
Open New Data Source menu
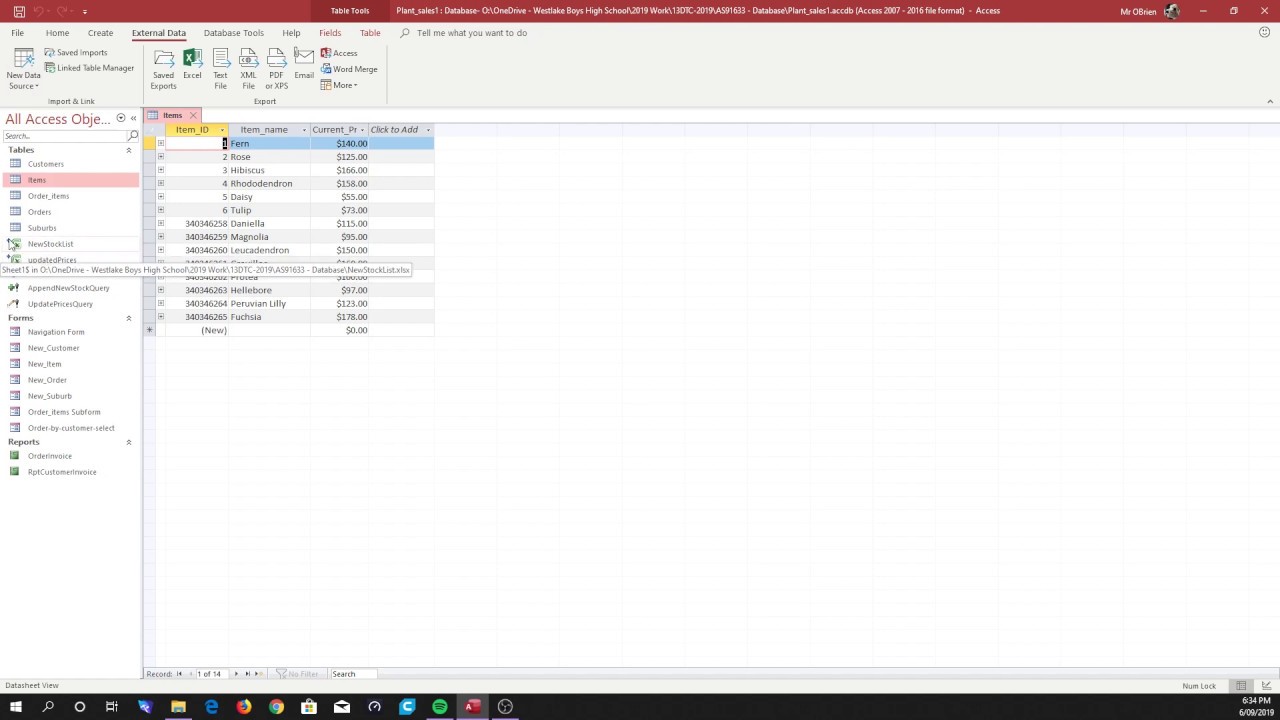pyautogui.click(x=23, y=68)
